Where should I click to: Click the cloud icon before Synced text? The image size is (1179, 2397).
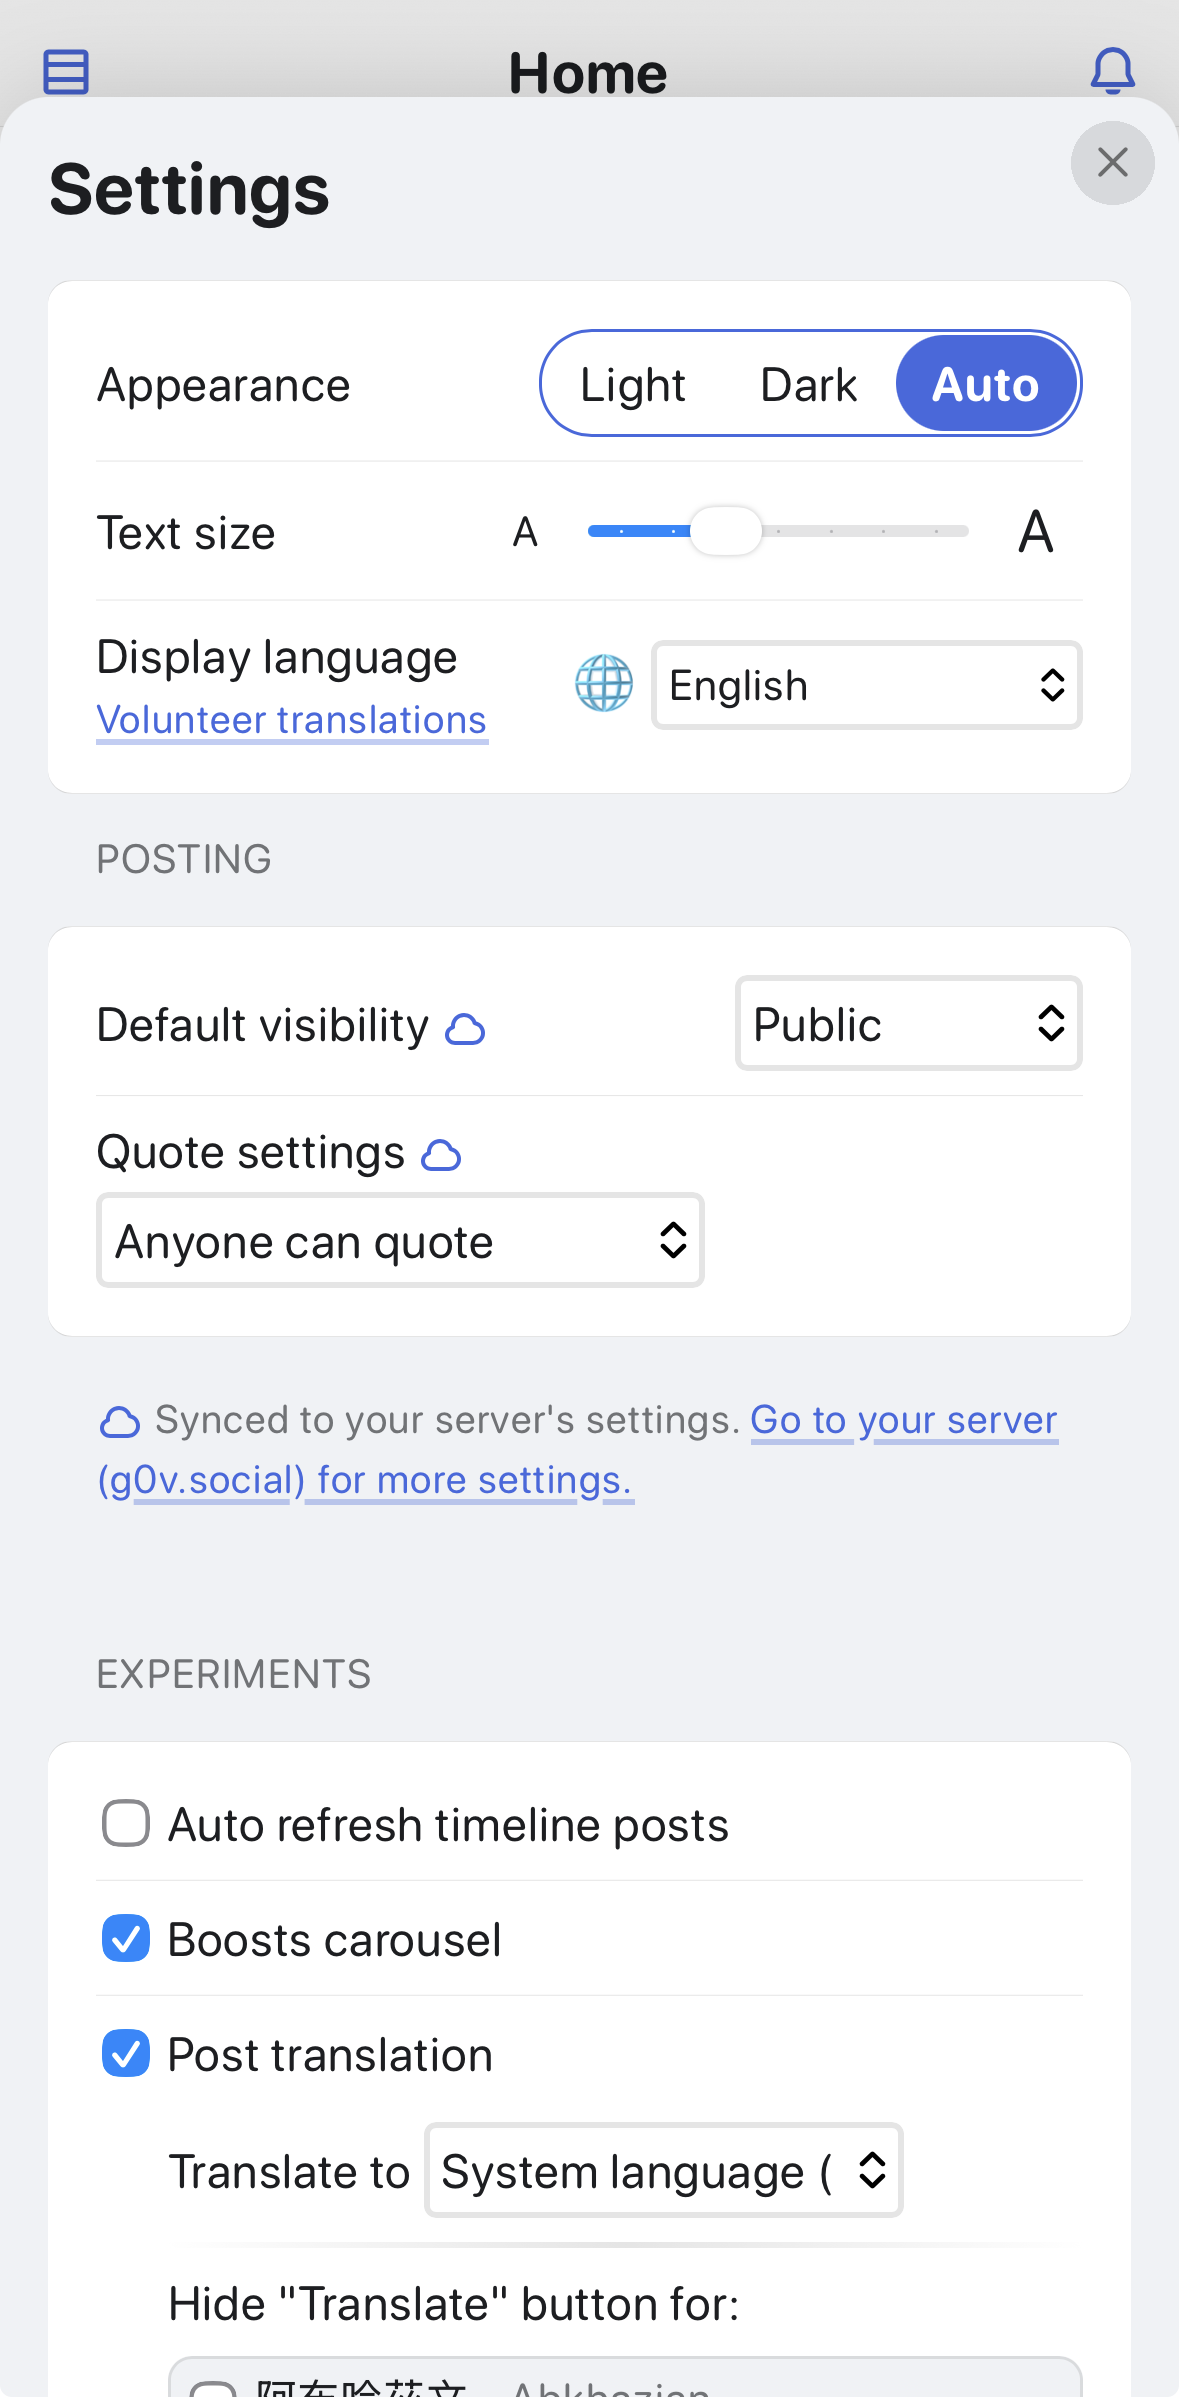coord(120,1422)
